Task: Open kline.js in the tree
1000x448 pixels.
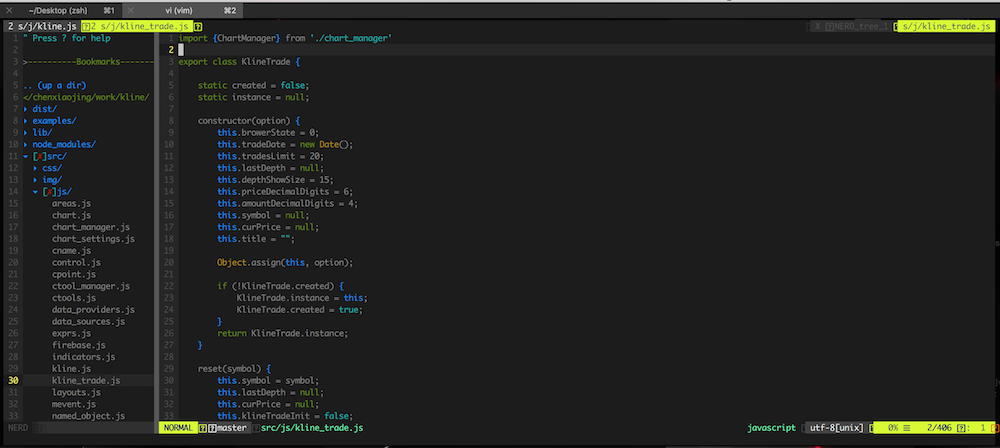Action: 71,369
